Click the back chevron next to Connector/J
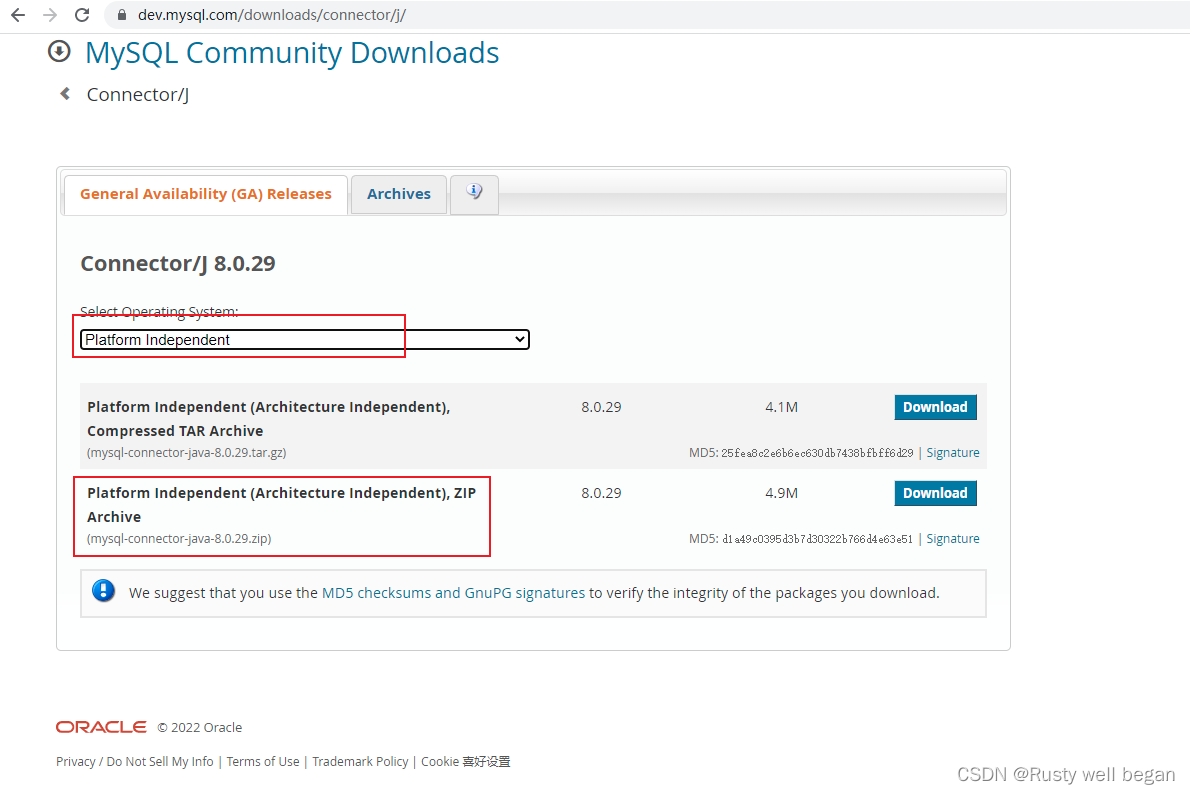The image size is (1190, 794). (65, 93)
